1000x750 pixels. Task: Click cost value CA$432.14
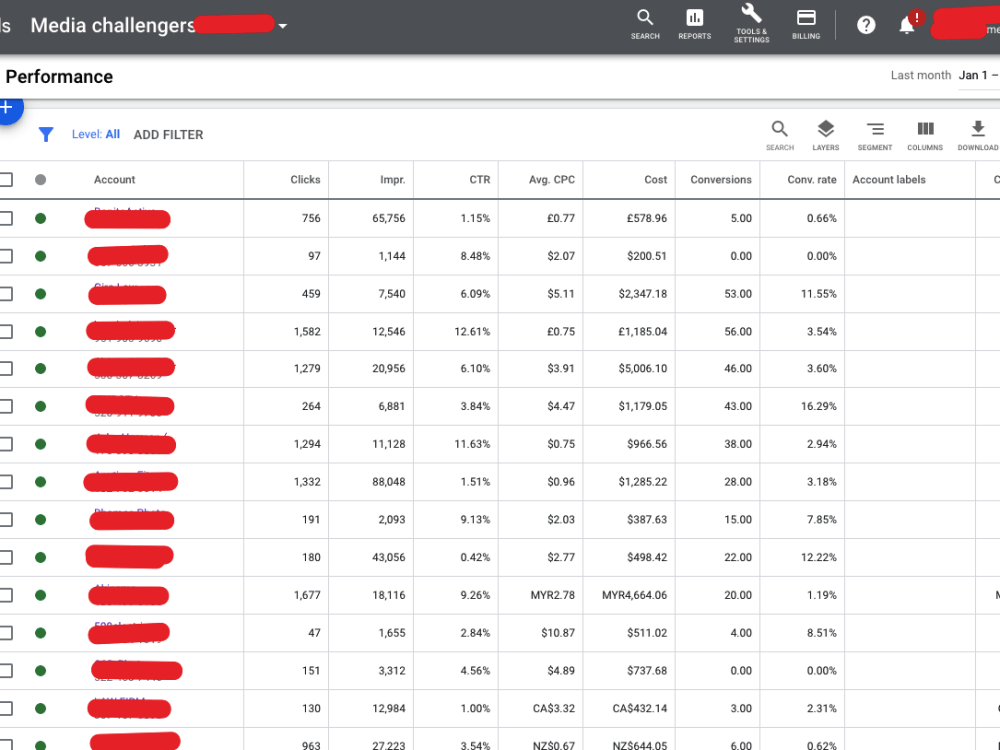[x=640, y=708]
